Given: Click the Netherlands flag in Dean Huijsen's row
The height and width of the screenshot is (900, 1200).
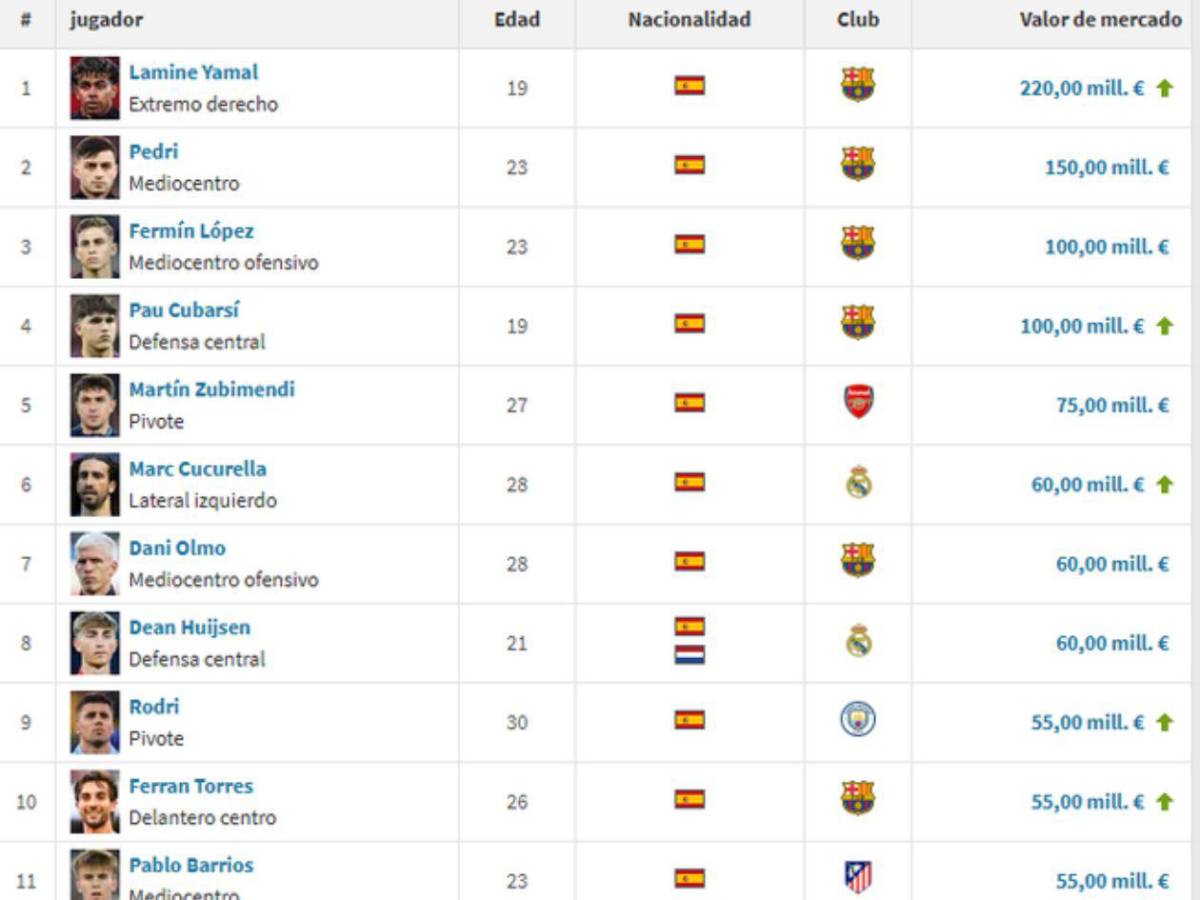Looking at the screenshot, I should [689, 654].
